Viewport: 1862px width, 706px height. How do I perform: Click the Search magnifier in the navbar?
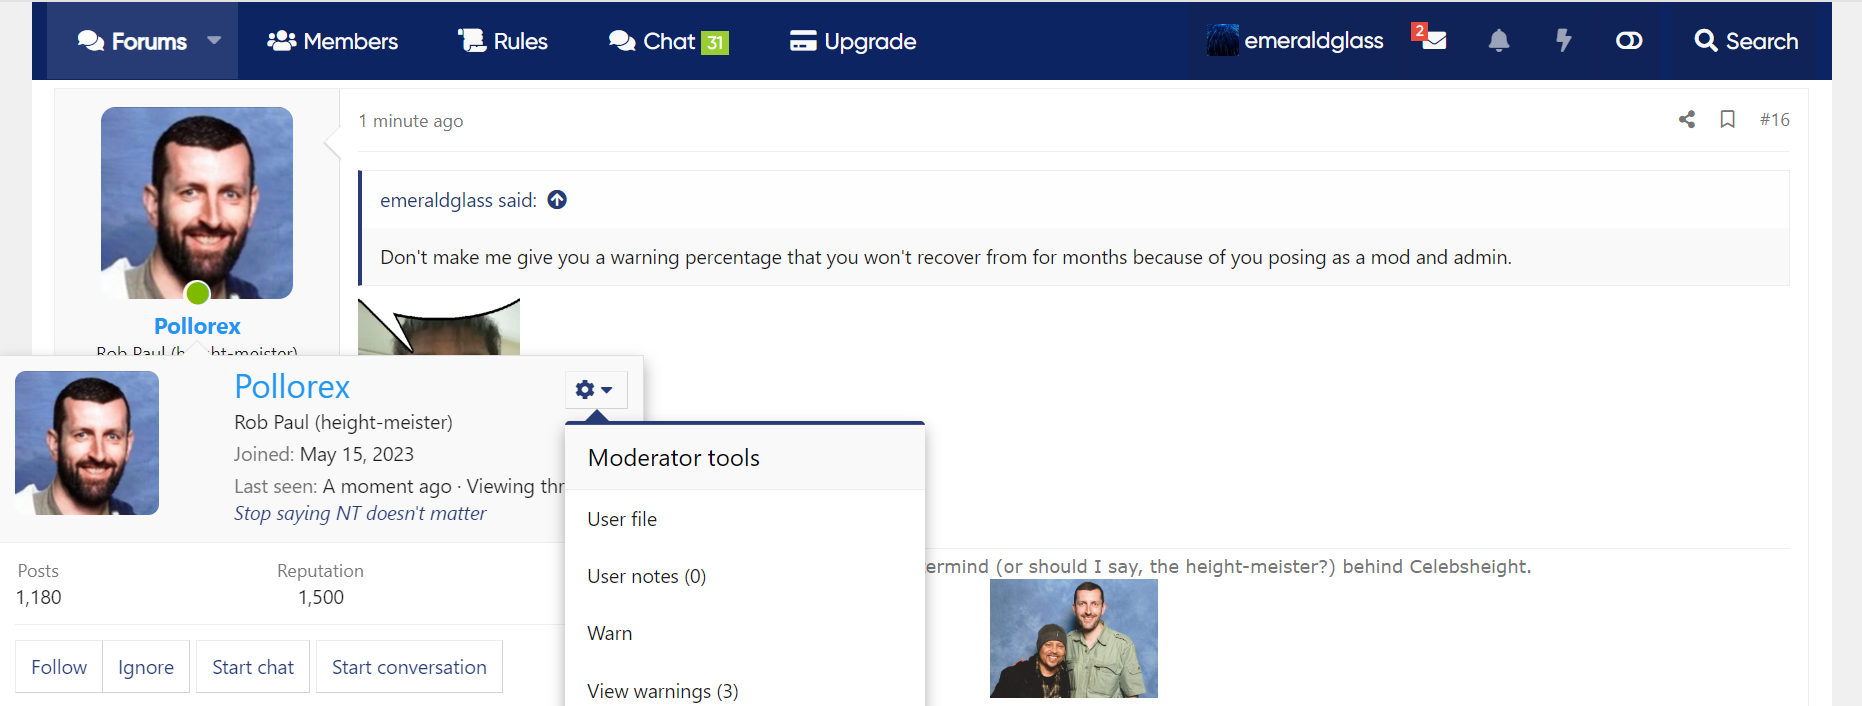1746,41
